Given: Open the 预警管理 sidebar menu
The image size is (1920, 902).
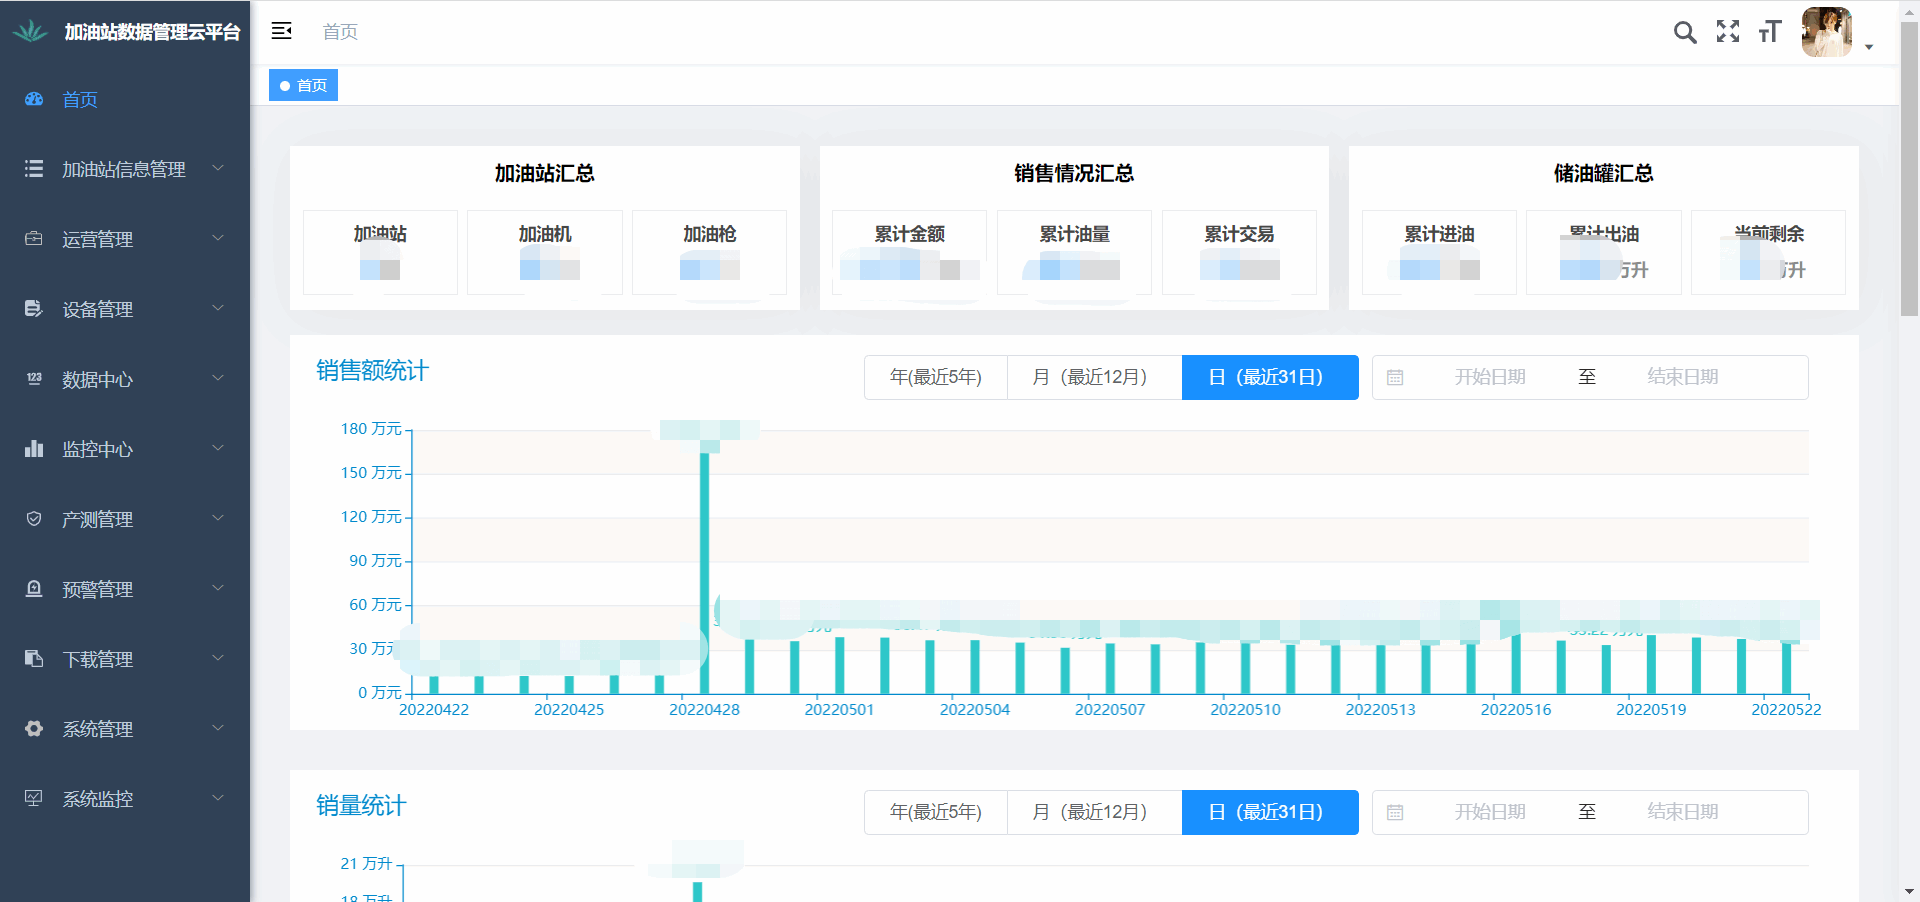Looking at the screenshot, I should coord(97,589).
